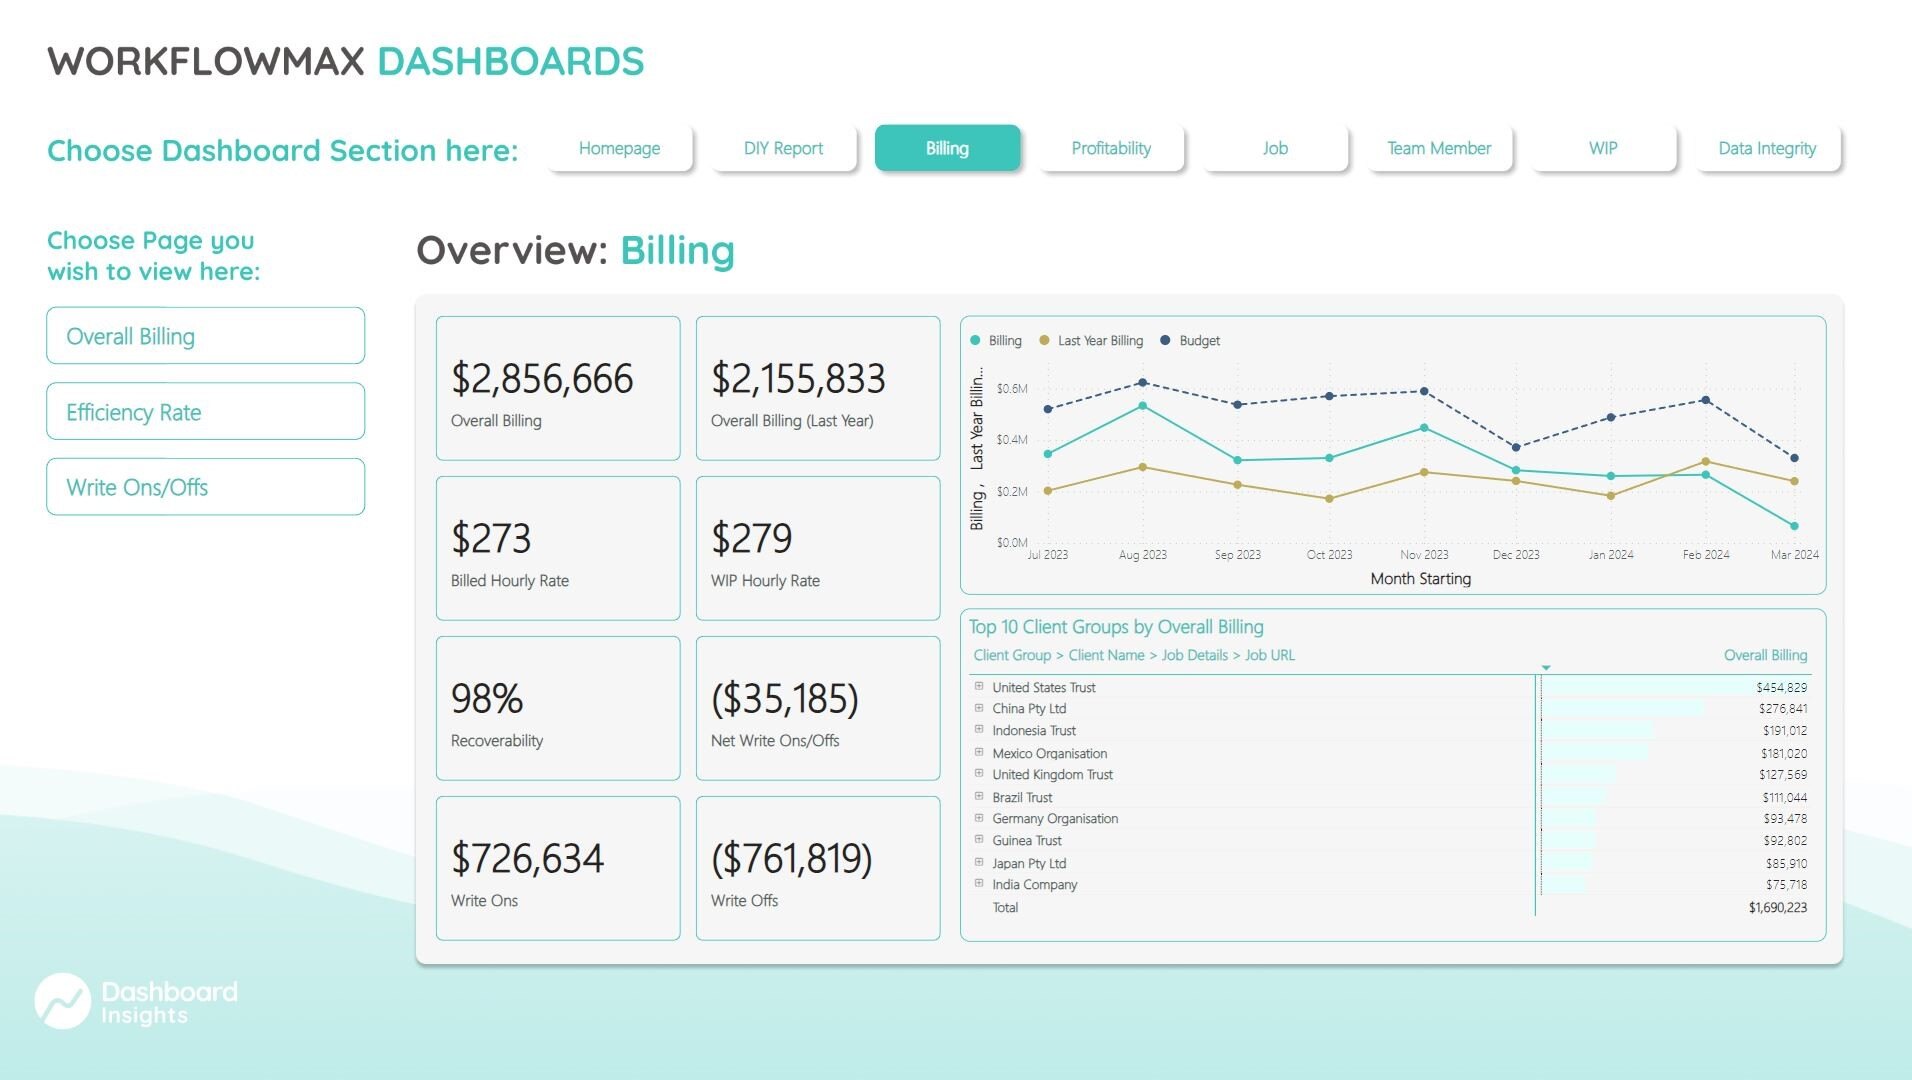Click the $276,841 China Pty Ltd value
The width and height of the screenshot is (1912, 1080).
coord(1783,709)
